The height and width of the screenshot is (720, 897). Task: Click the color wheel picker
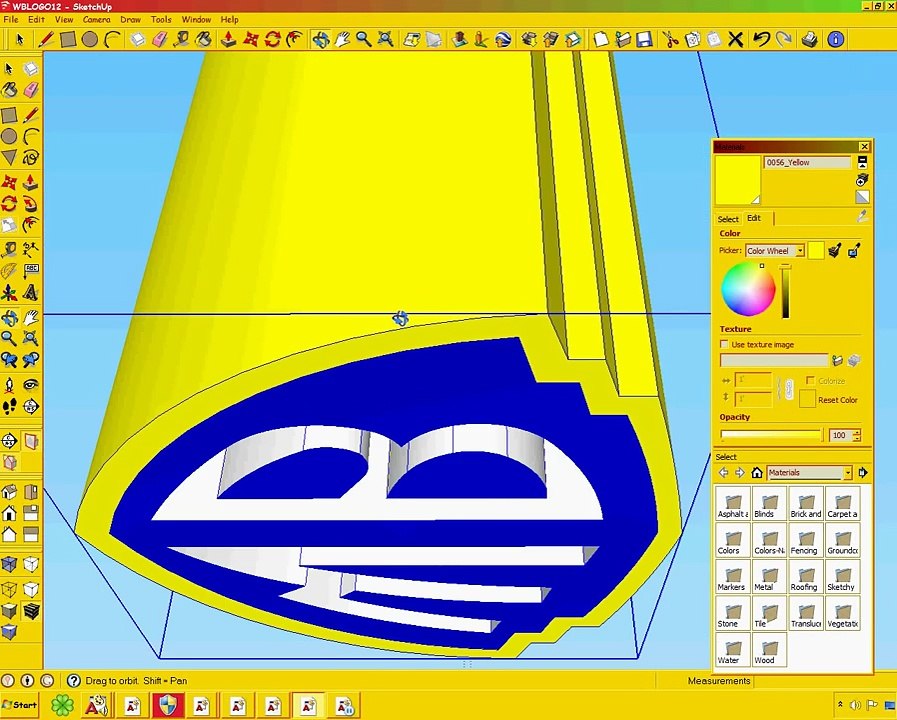[748, 289]
